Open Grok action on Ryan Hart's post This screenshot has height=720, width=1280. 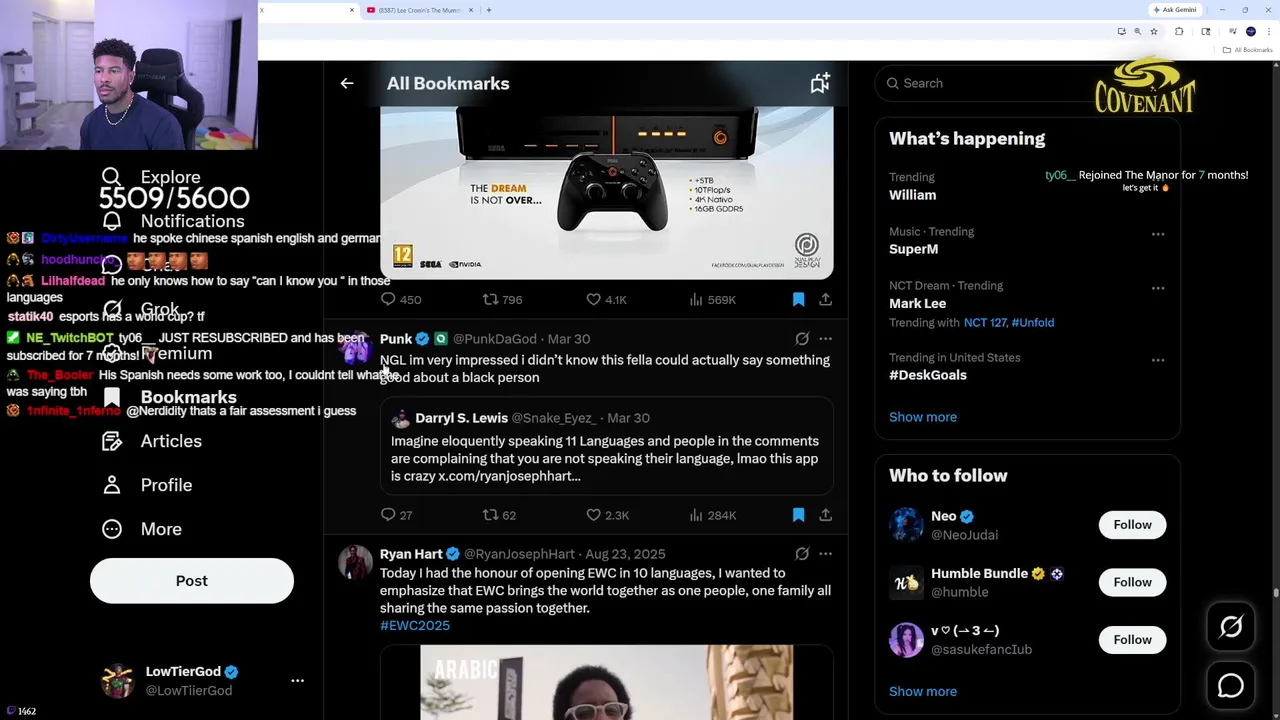pos(802,554)
